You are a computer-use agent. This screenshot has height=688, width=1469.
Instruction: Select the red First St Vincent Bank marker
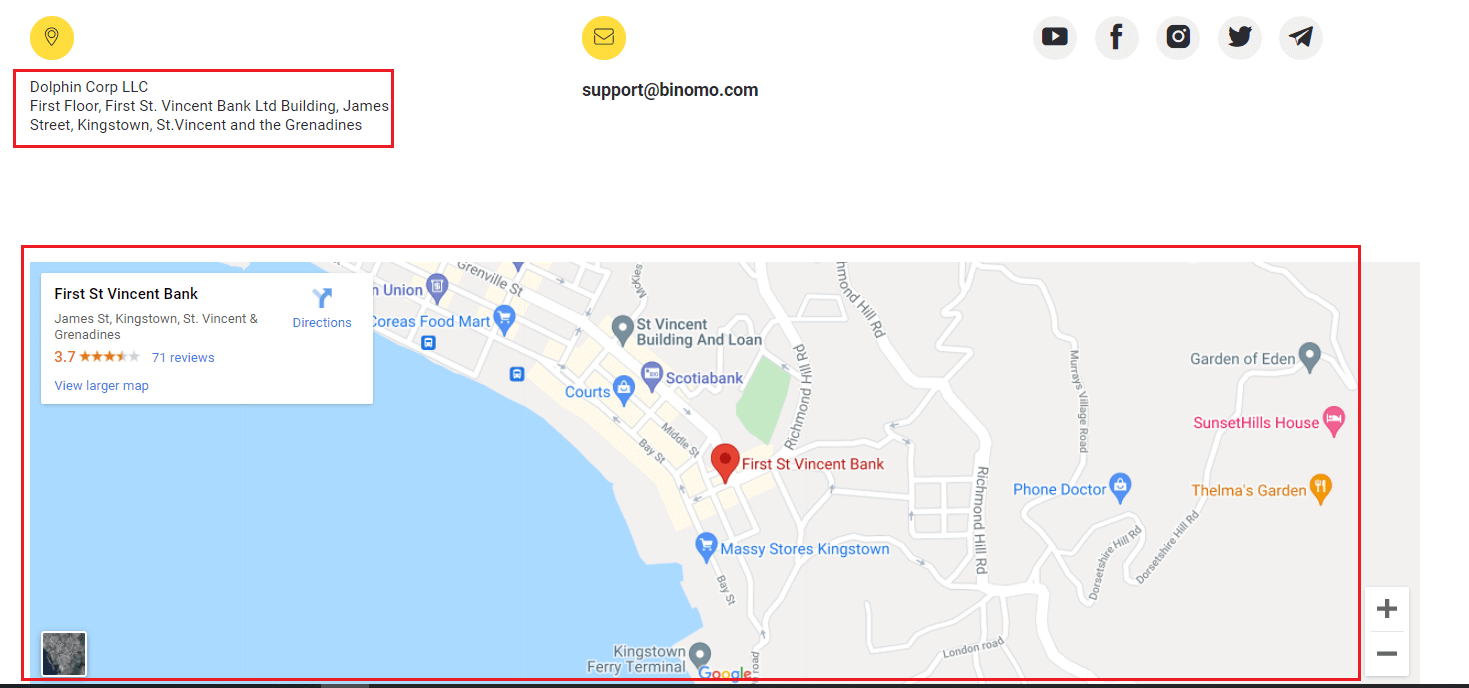(x=725, y=464)
